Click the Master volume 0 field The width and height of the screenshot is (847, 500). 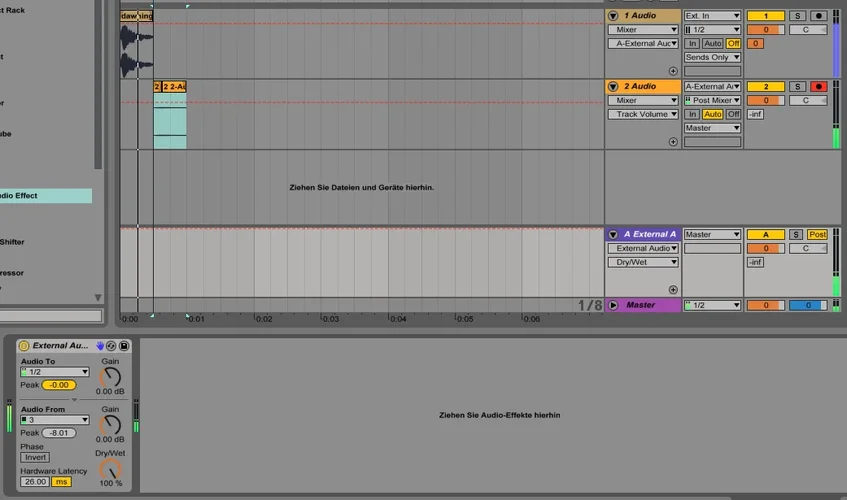click(765, 305)
